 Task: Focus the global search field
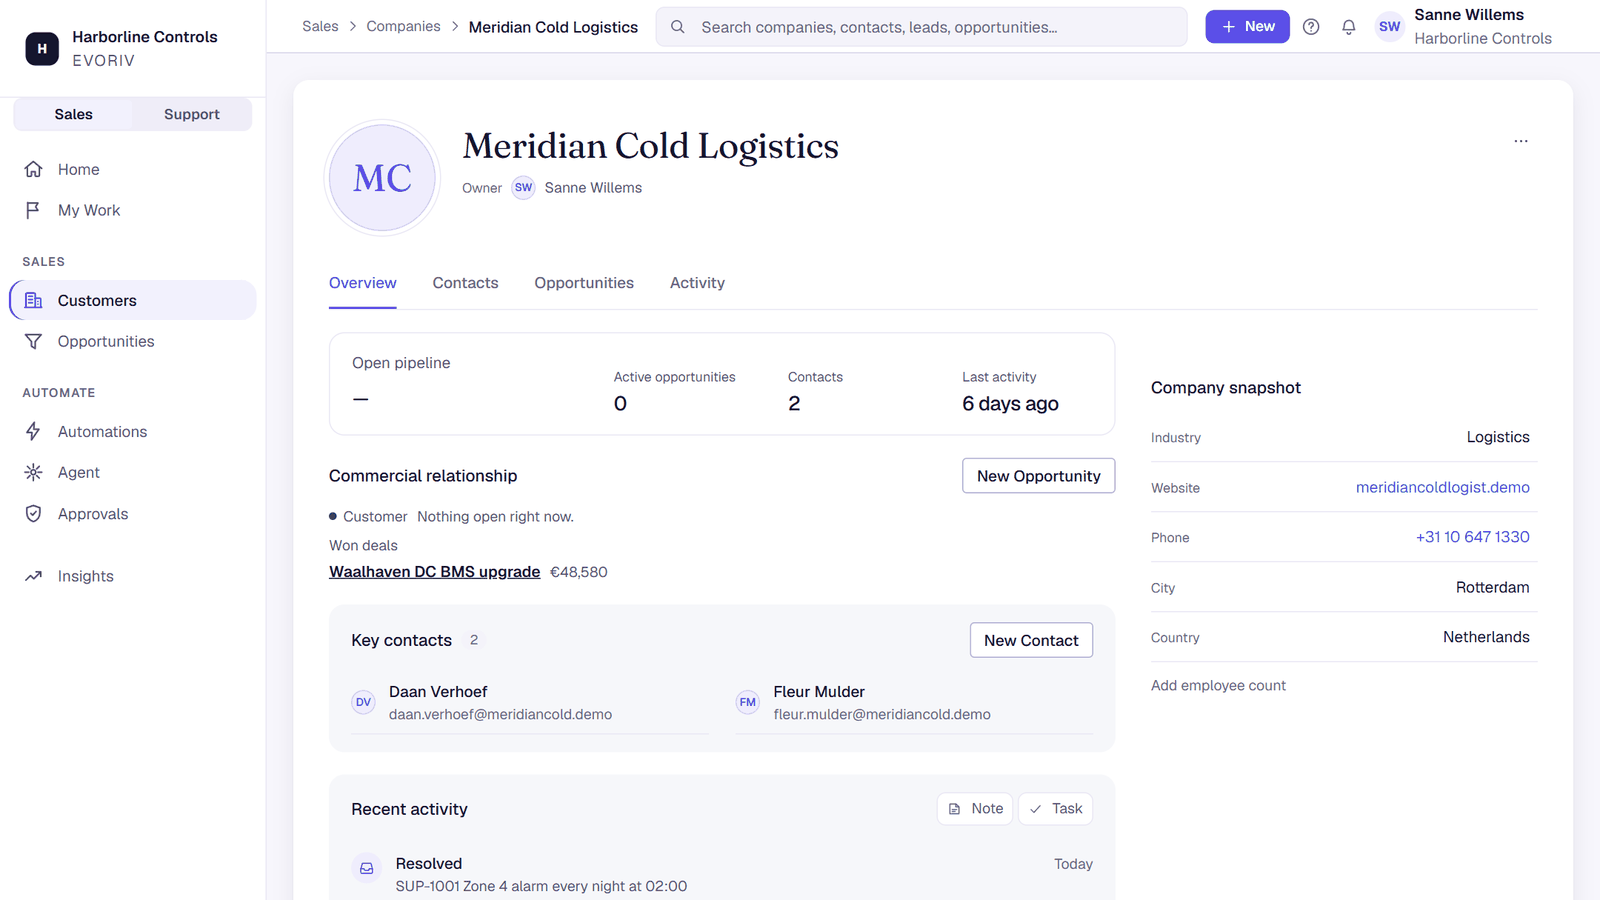click(921, 27)
